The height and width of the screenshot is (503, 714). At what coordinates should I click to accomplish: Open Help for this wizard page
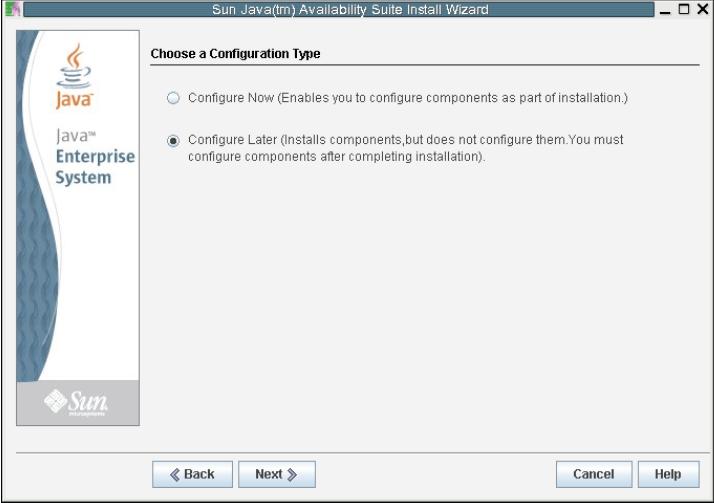tap(668, 474)
